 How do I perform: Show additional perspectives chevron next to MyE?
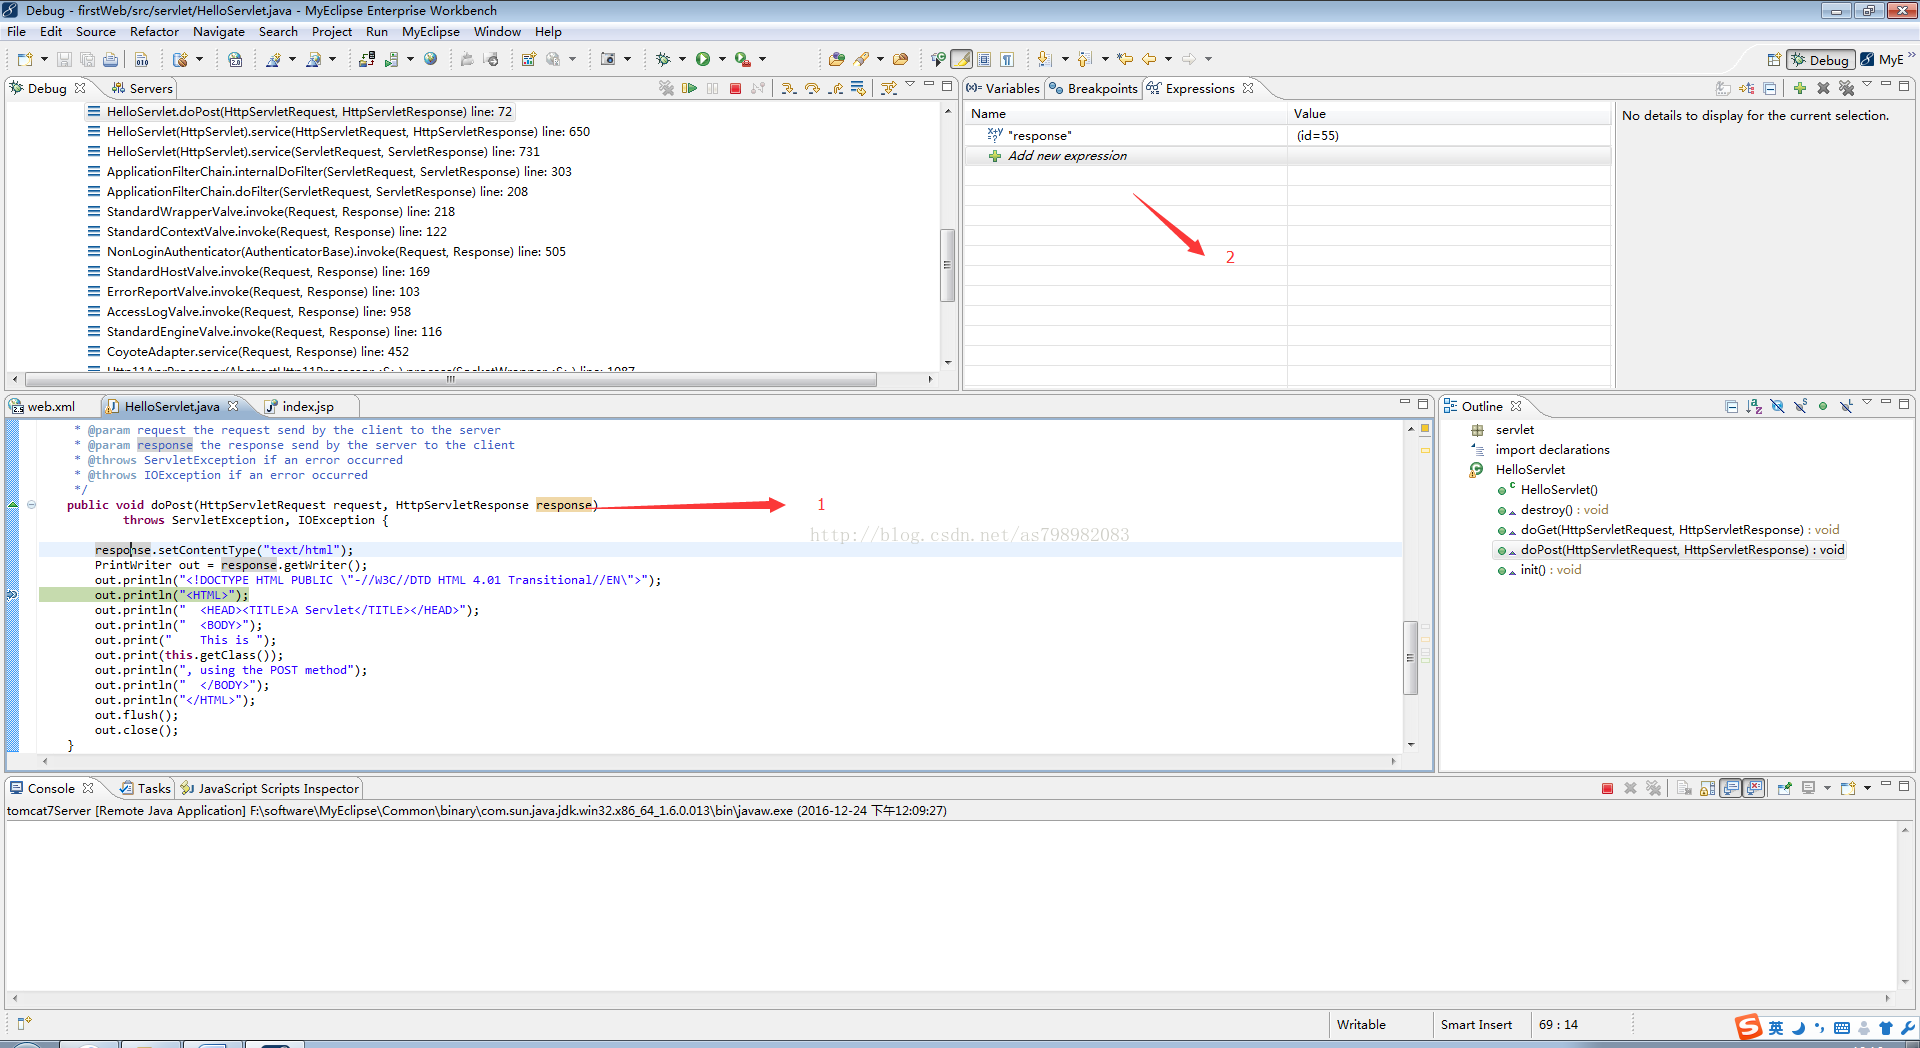click(x=1911, y=56)
